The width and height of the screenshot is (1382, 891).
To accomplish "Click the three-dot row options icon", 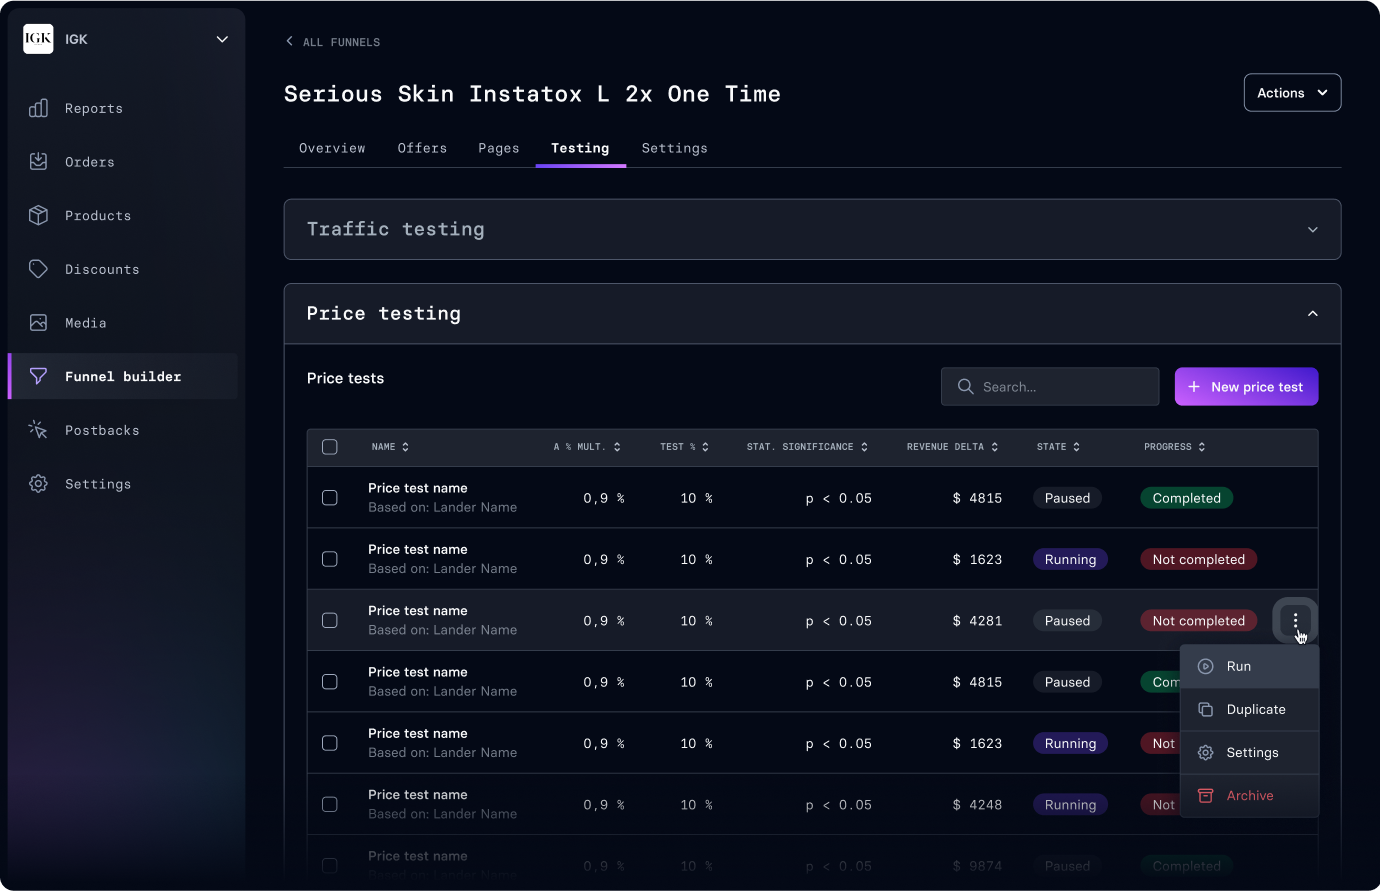I will click(x=1295, y=621).
